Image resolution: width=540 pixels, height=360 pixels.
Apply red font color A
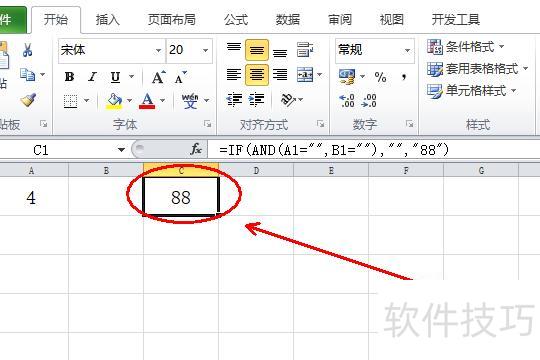point(147,101)
